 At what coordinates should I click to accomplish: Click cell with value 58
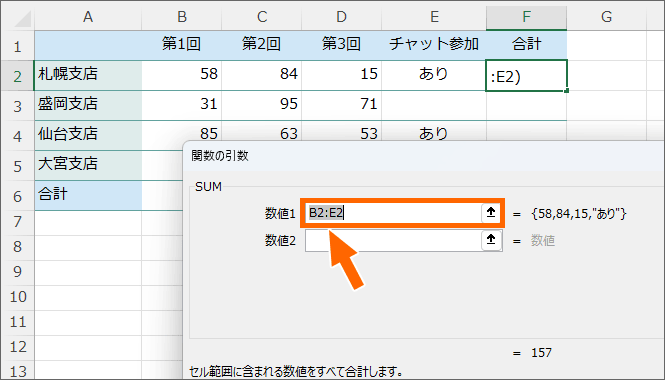pyautogui.click(x=182, y=75)
